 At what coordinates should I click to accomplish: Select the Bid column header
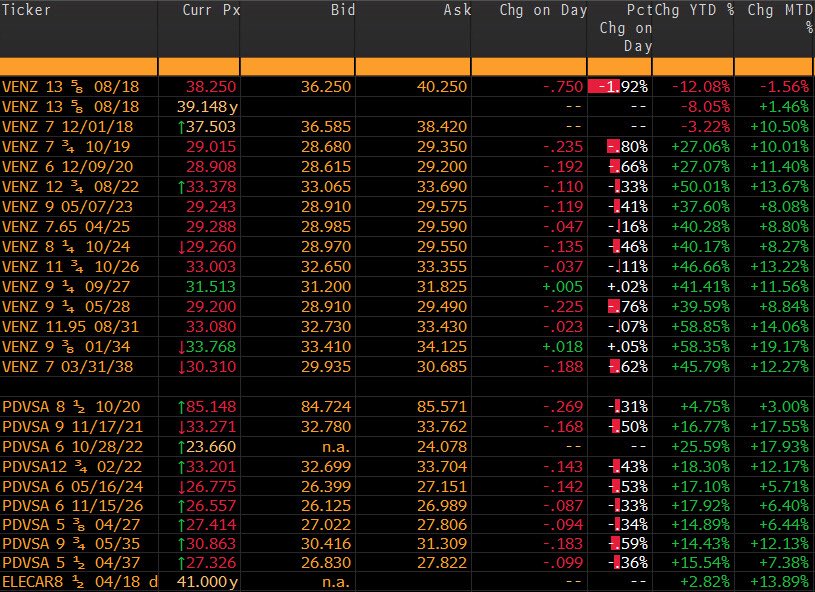click(343, 10)
